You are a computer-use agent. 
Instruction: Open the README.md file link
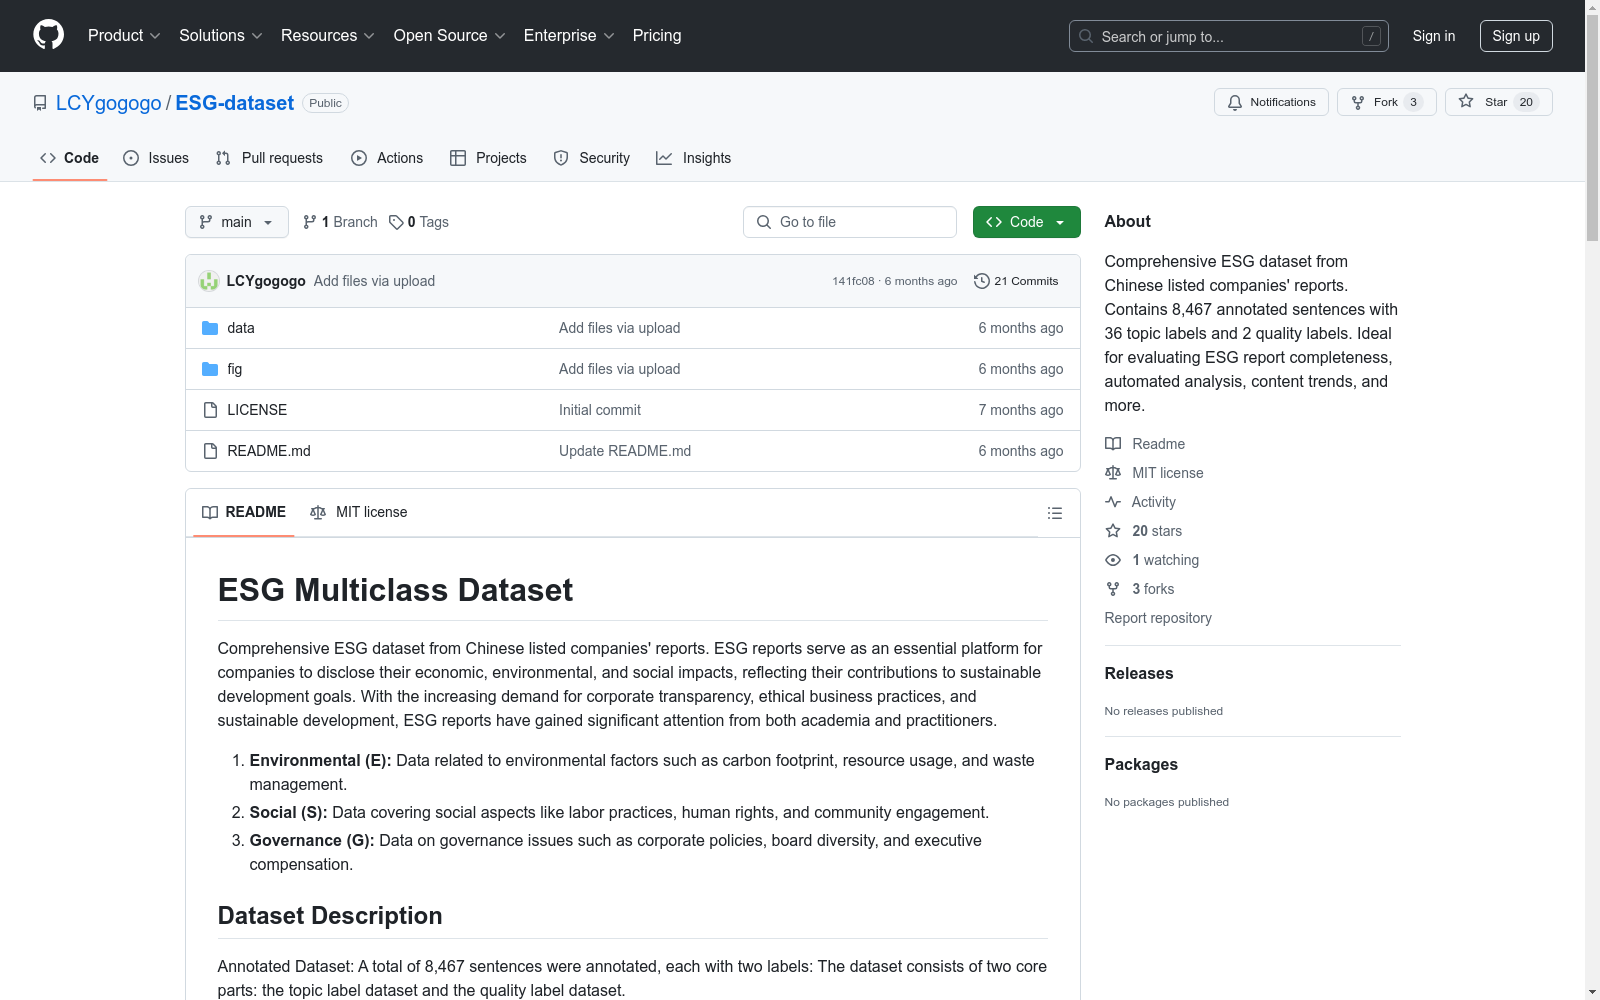tap(268, 451)
